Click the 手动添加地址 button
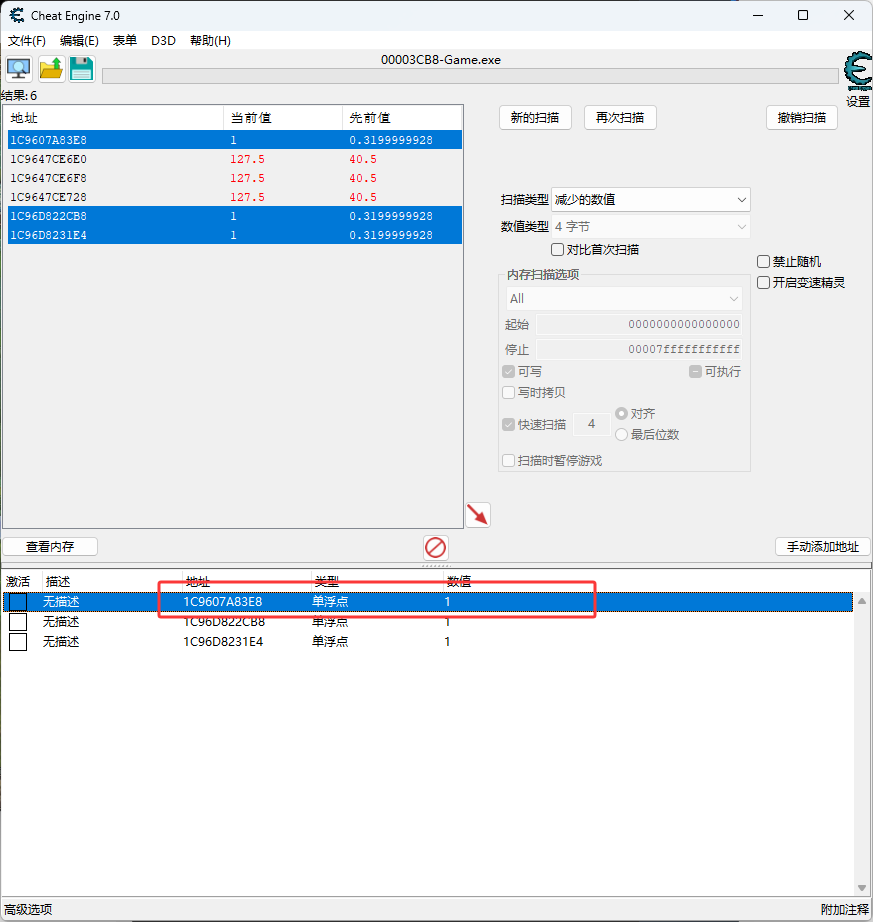The image size is (873, 922). tap(823, 547)
